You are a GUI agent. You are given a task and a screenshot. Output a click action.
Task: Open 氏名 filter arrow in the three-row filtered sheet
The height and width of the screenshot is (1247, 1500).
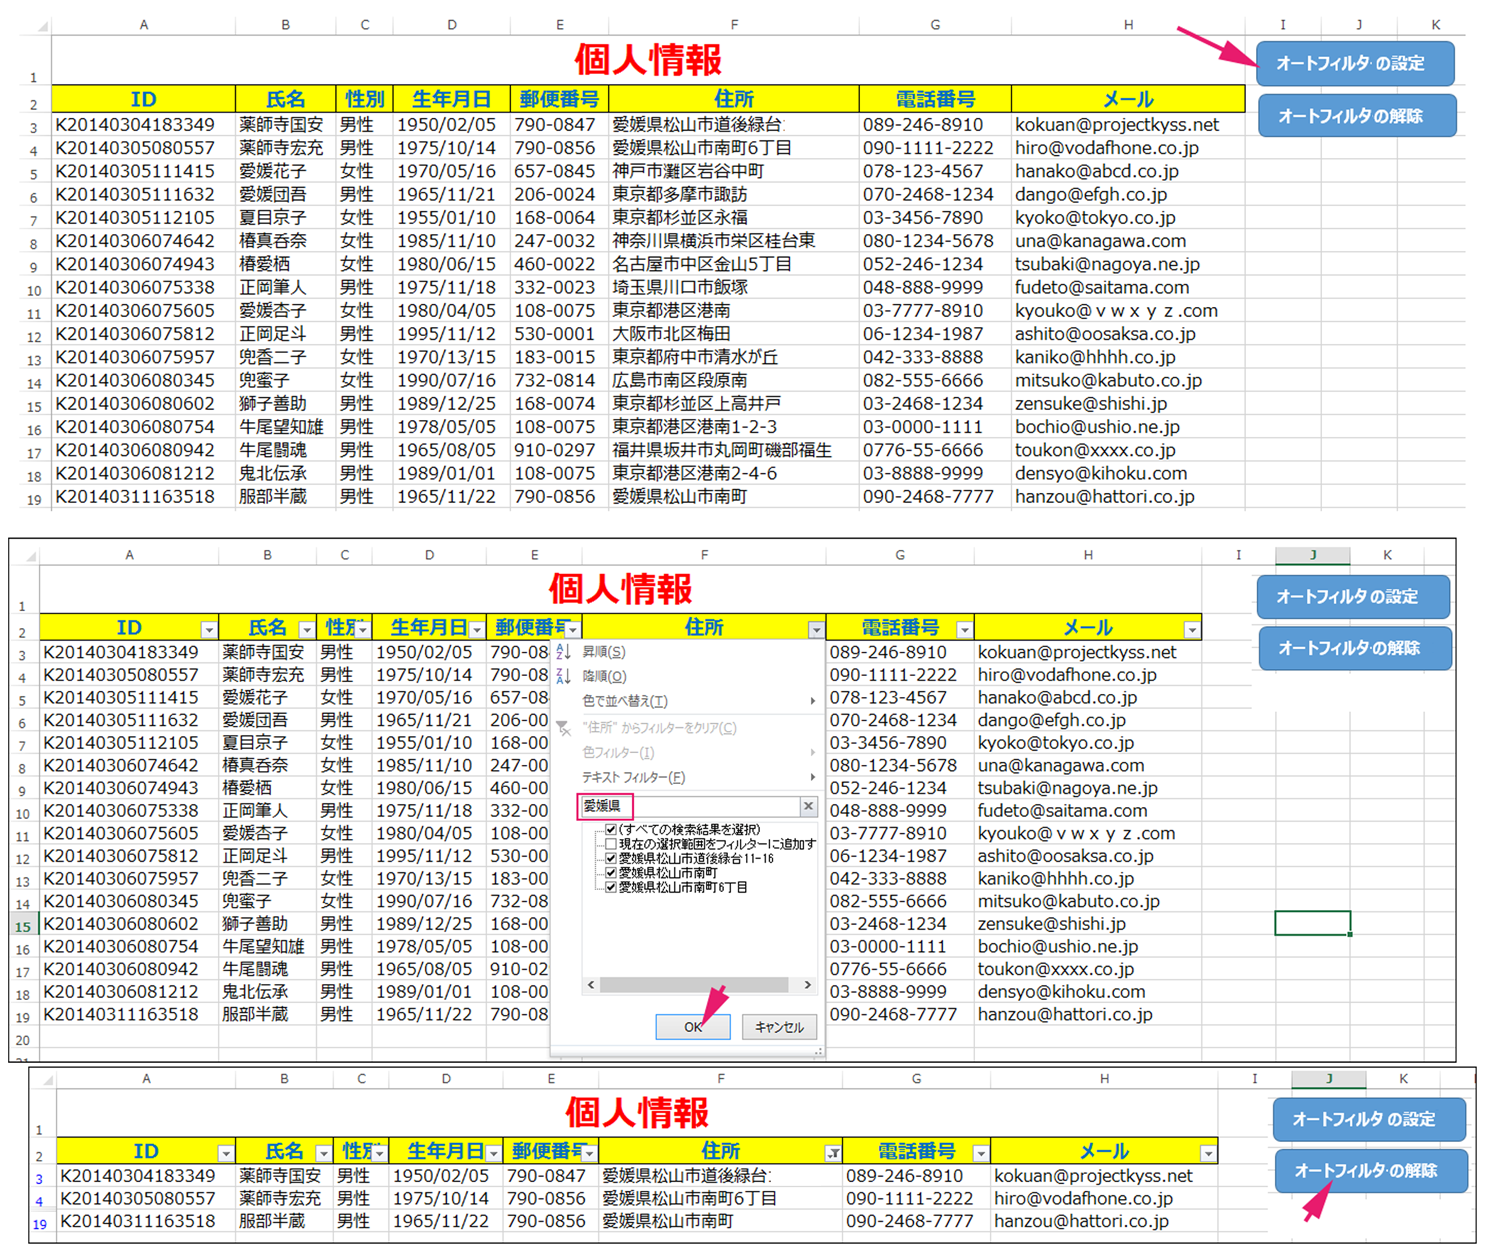click(x=323, y=1154)
